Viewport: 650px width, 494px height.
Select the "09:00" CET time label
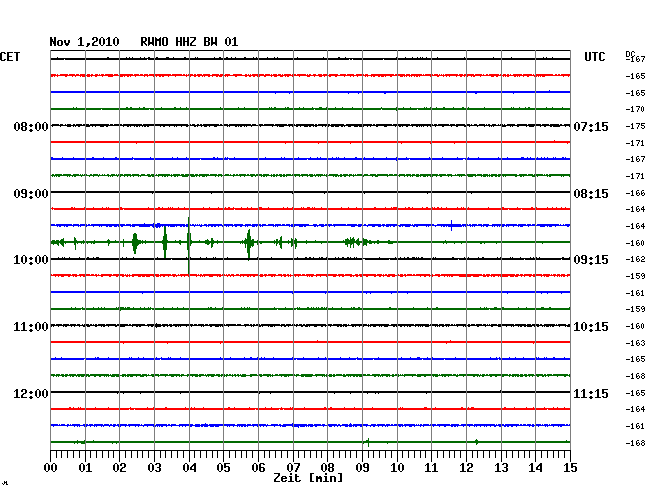click(x=31, y=194)
